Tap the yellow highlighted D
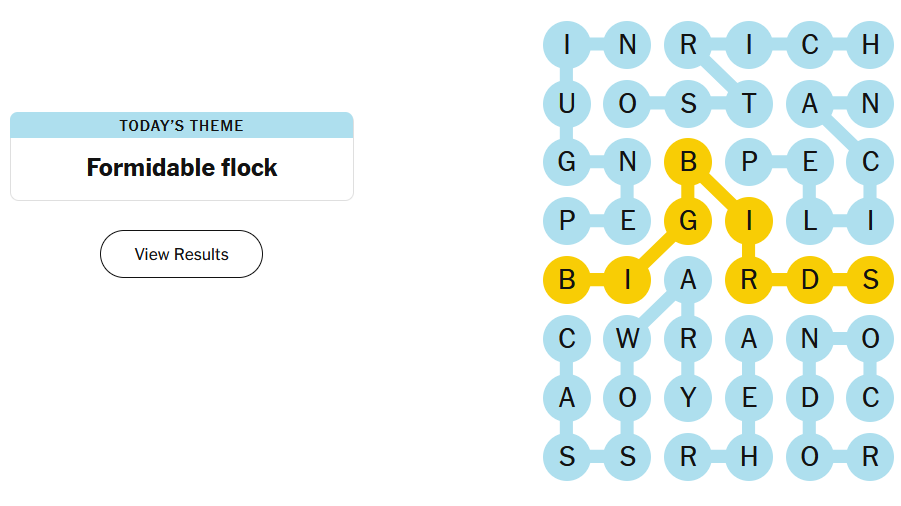 pos(810,280)
